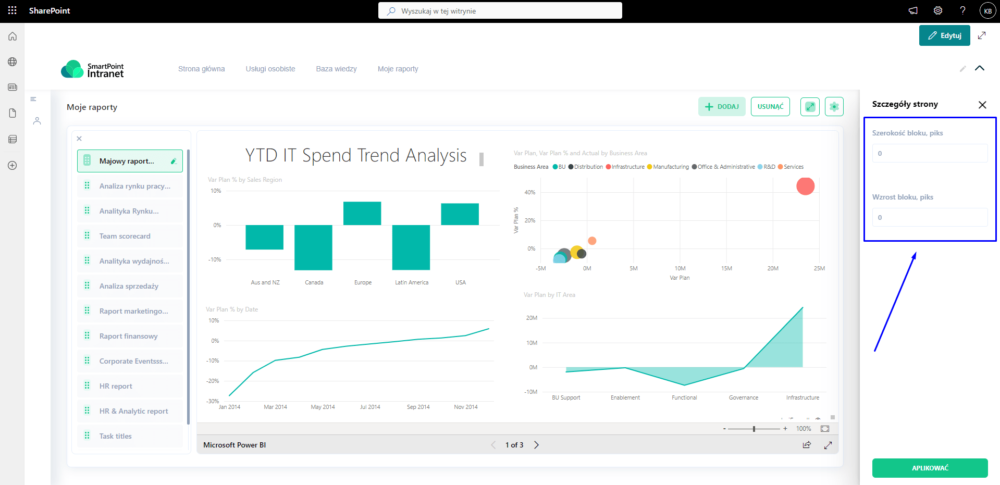This screenshot has height=485, width=1000.
Task: Open the green gear report settings button
Action: coord(834,106)
